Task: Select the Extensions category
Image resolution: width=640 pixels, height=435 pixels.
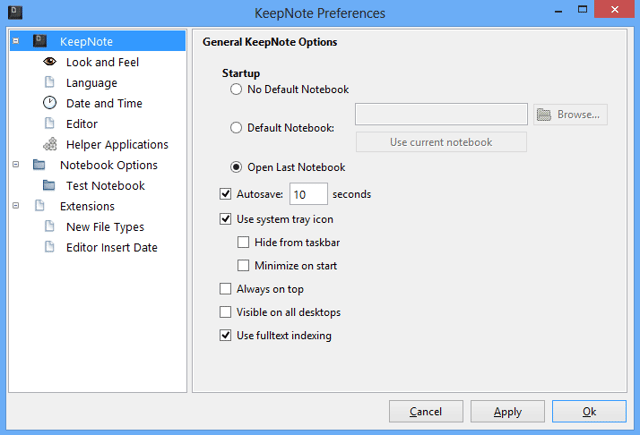Action: click(x=87, y=206)
